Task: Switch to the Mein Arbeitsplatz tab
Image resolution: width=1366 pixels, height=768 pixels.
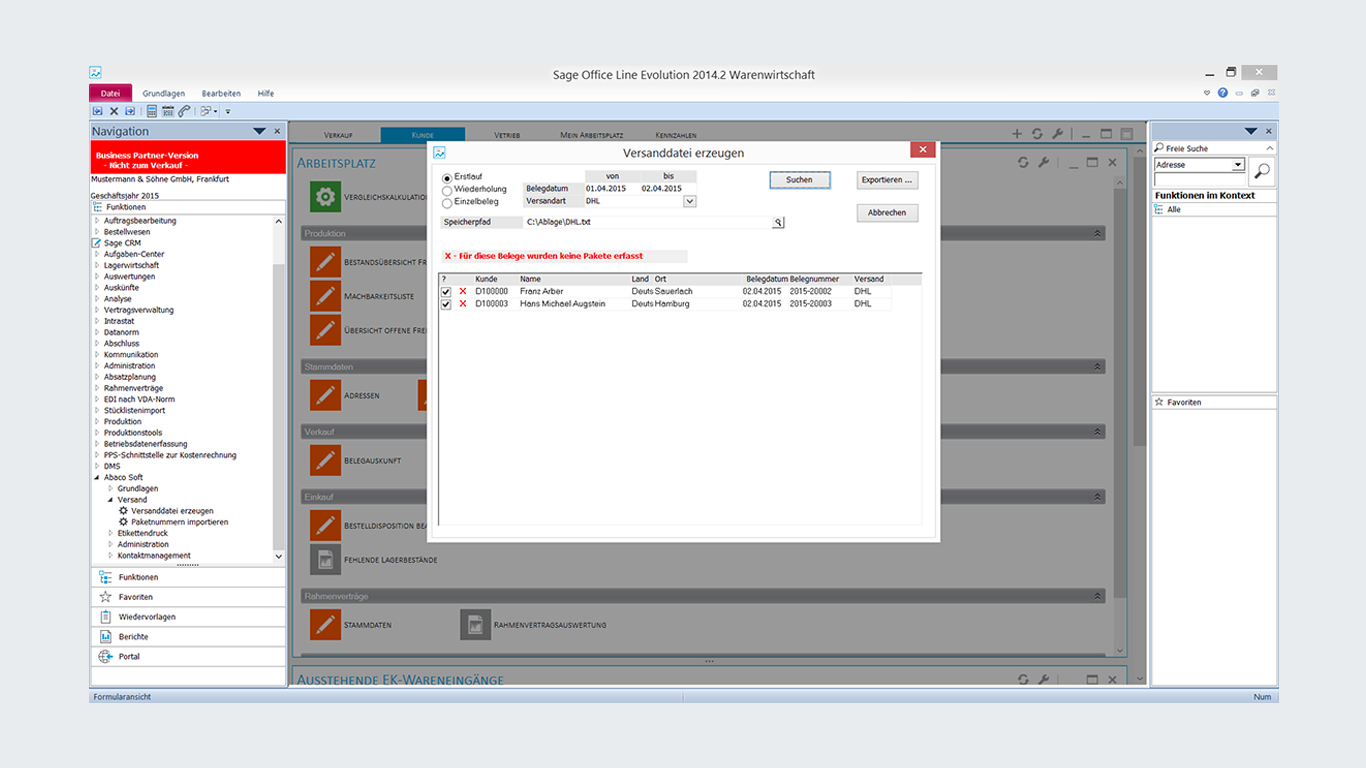Action: 592,134
